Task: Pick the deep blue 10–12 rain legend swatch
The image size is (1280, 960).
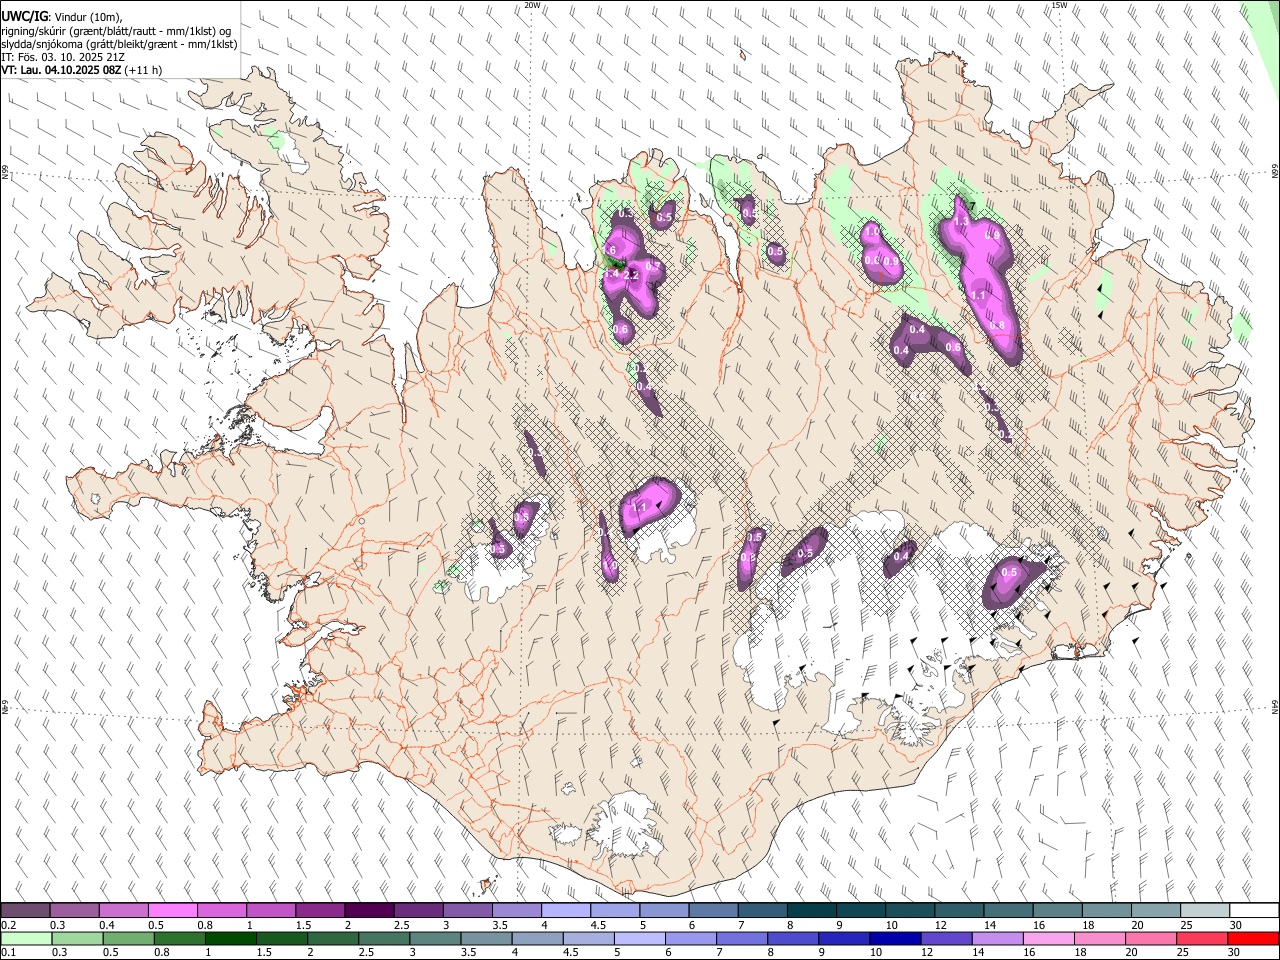Action: [895, 939]
